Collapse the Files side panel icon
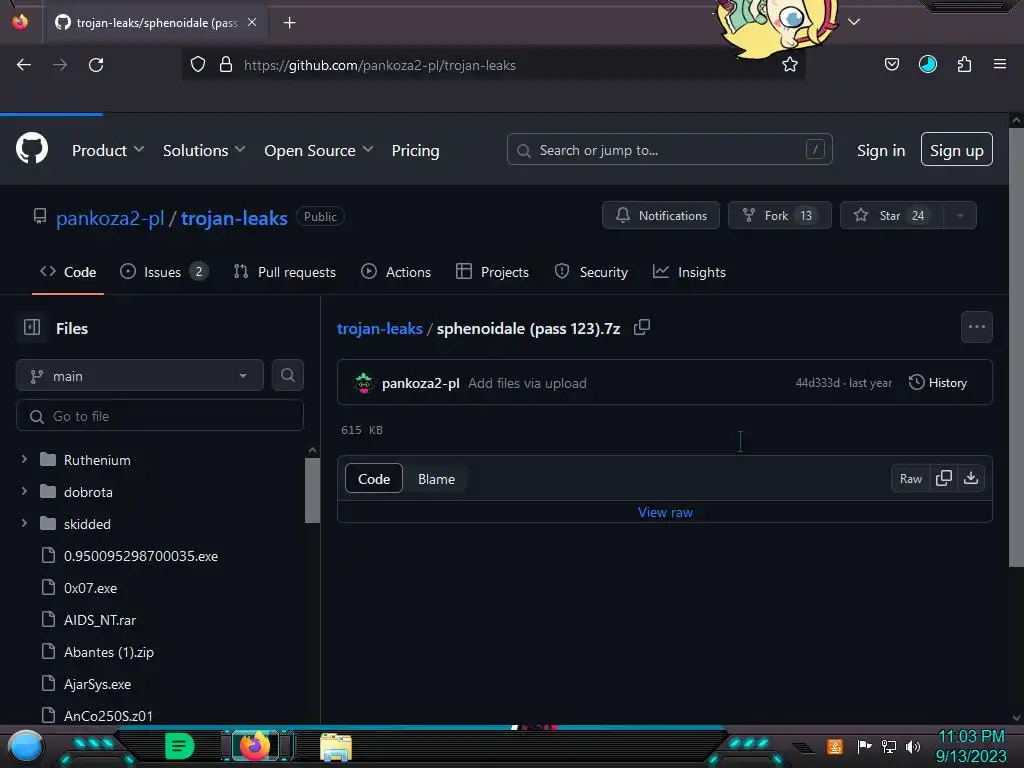Image resolution: width=1024 pixels, height=768 pixels. [32, 327]
